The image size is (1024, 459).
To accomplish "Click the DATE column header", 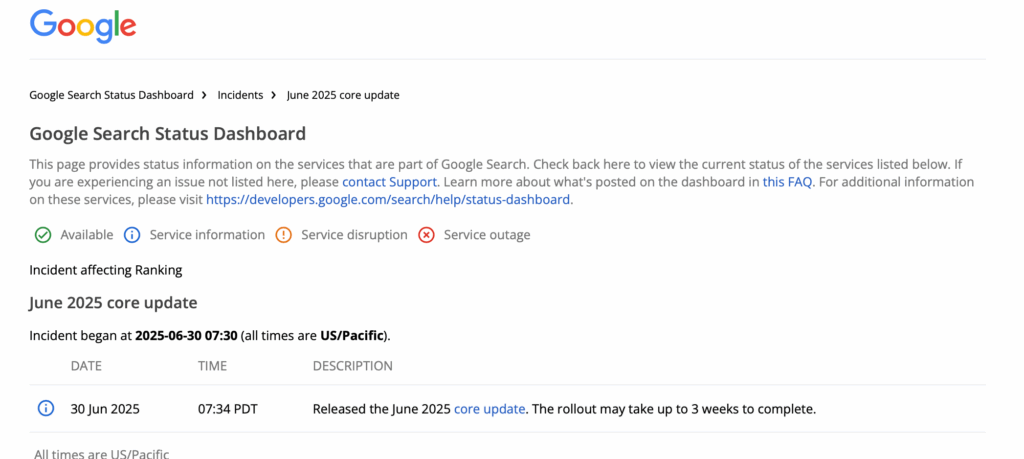I will click(x=86, y=366).
